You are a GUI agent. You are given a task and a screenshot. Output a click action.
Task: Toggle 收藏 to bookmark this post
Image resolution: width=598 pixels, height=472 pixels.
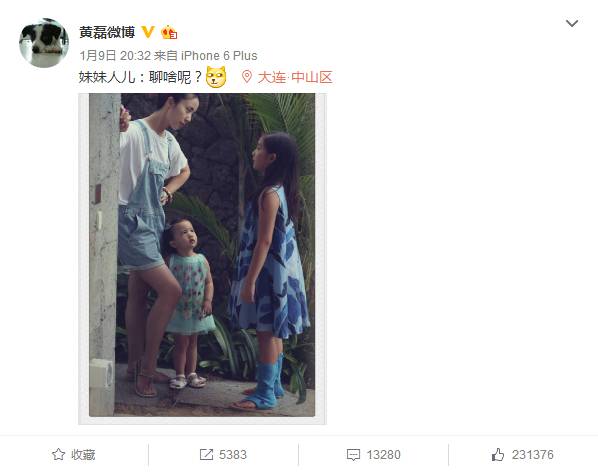click(x=74, y=454)
